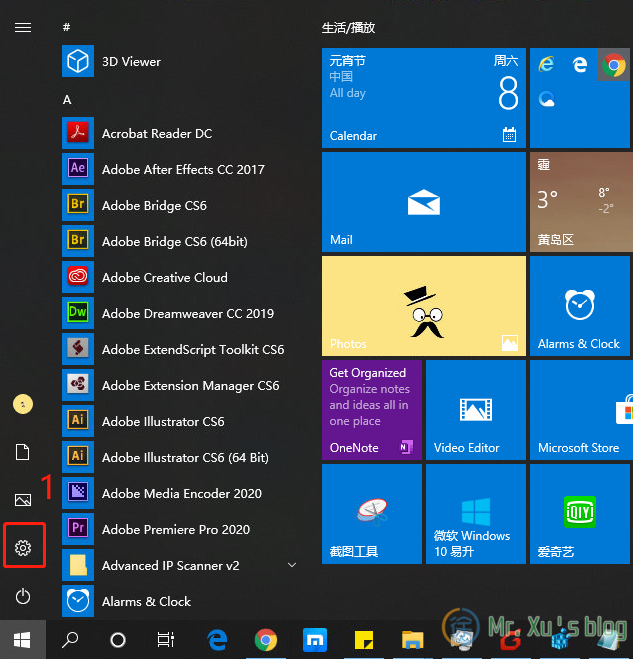Open Acrobat Reader DC icon
Viewport: 633px width, 659px height.
coord(78,133)
